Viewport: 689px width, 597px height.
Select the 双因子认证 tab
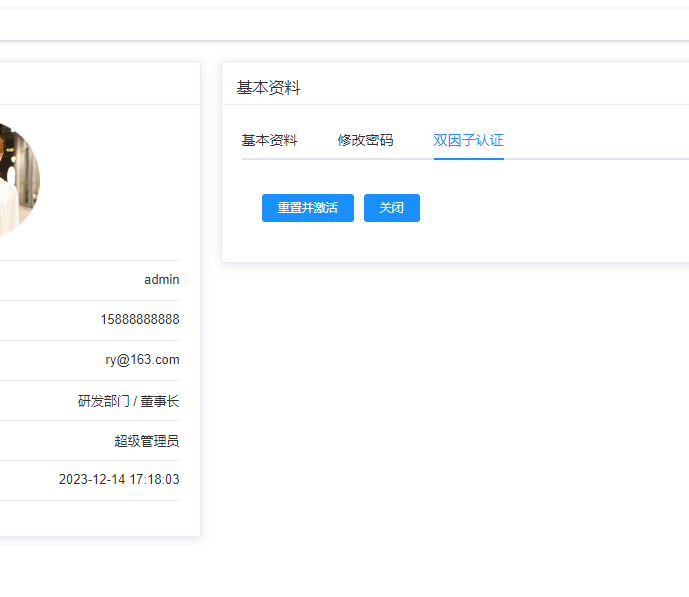pyautogui.click(x=468, y=140)
